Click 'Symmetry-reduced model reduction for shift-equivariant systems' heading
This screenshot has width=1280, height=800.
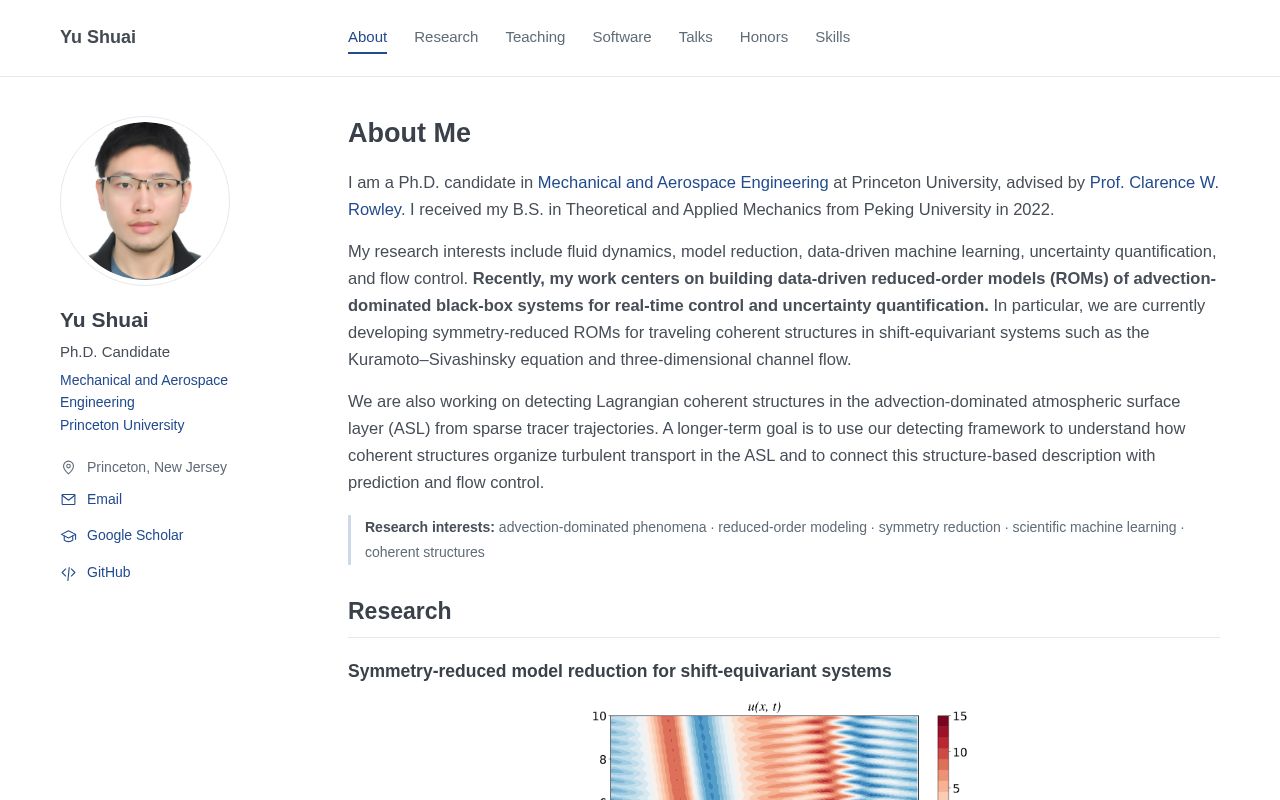(x=620, y=671)
